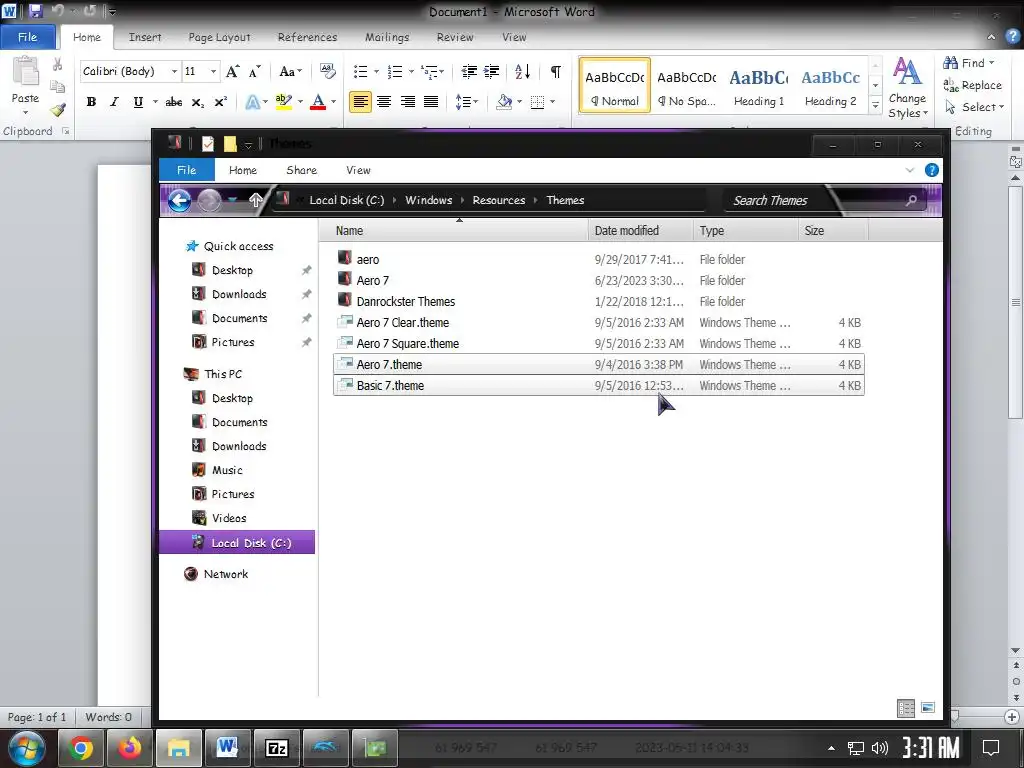
Task: Open 7-Zip from taskbar
Action: click(277, 748)
